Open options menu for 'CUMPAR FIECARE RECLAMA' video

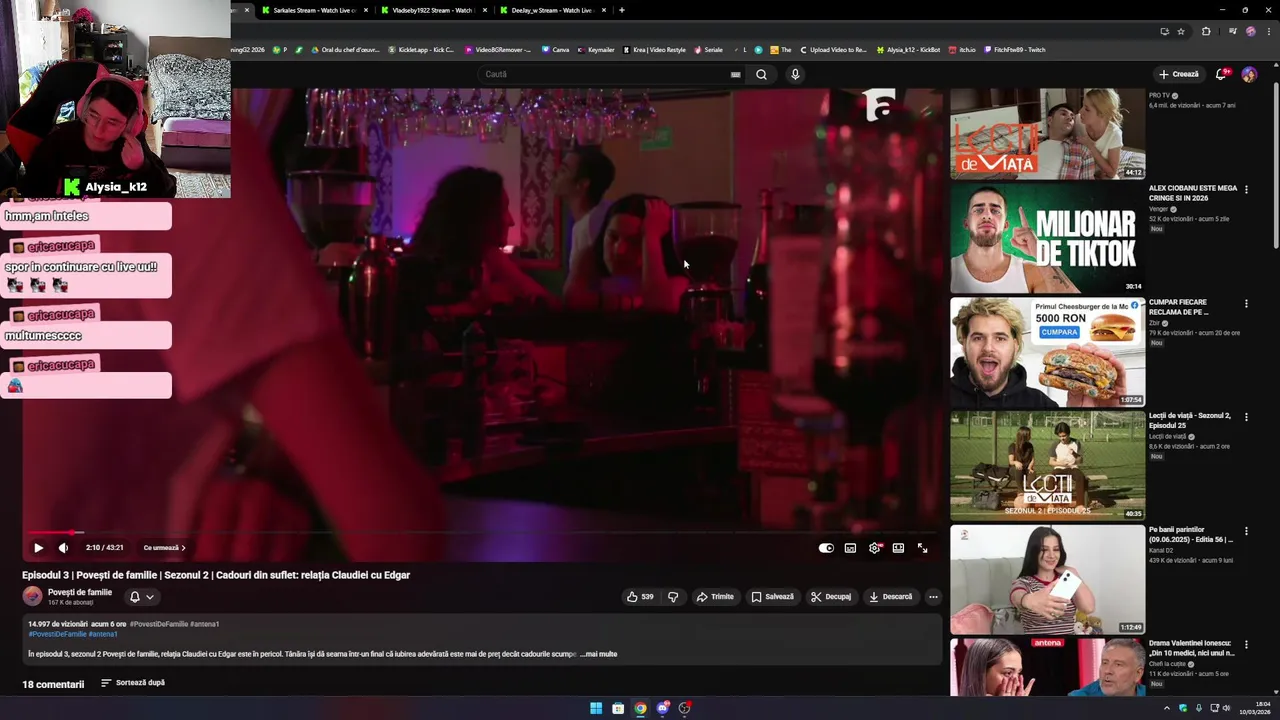coord(1246,303)
